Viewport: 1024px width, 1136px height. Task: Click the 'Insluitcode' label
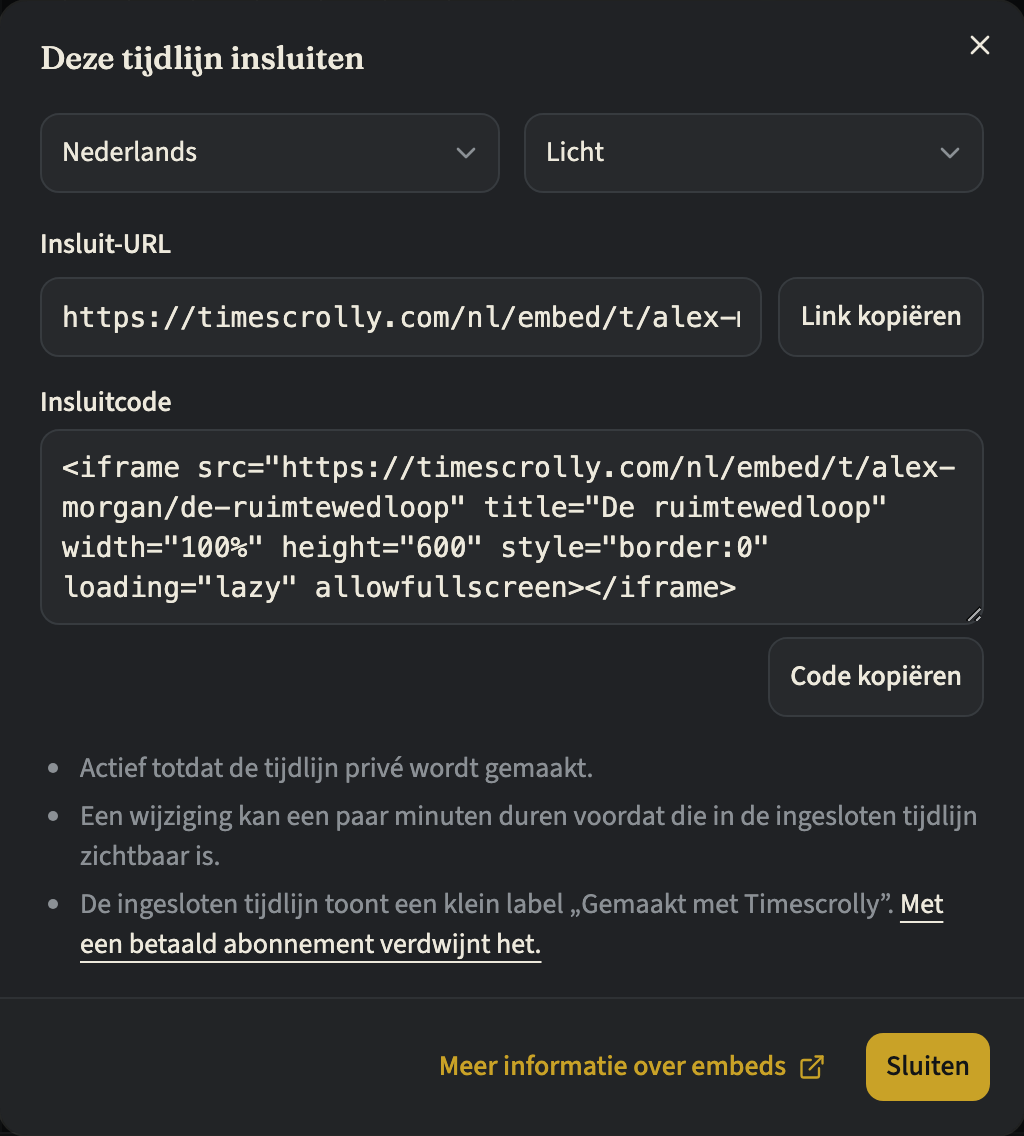pos(106,402)
